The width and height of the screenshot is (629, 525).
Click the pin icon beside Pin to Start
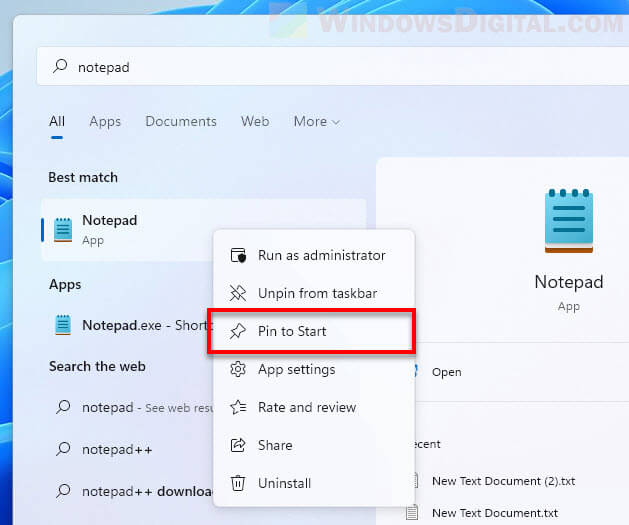tap(238, 331)
